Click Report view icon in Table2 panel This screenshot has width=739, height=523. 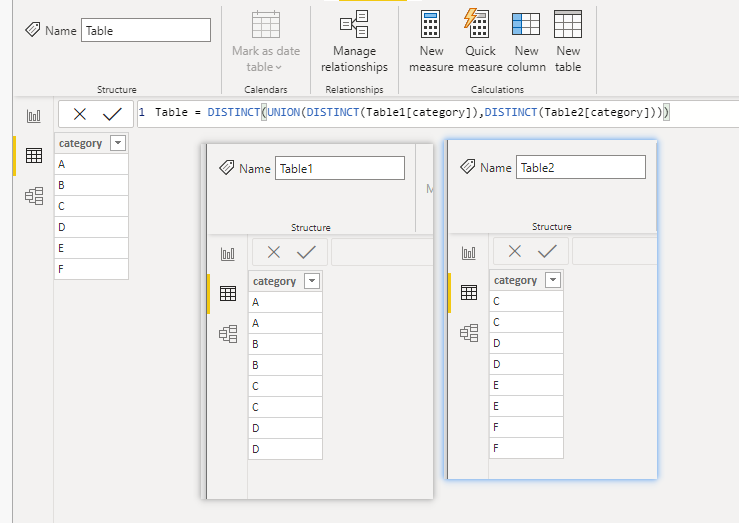[468, 253]
